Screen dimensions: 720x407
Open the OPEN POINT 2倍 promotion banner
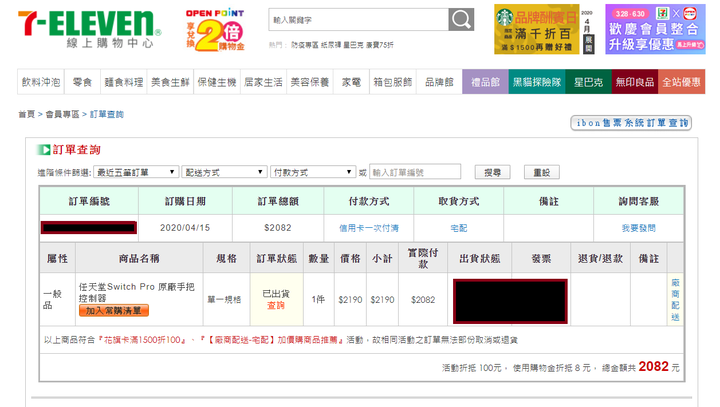[215, 30]
